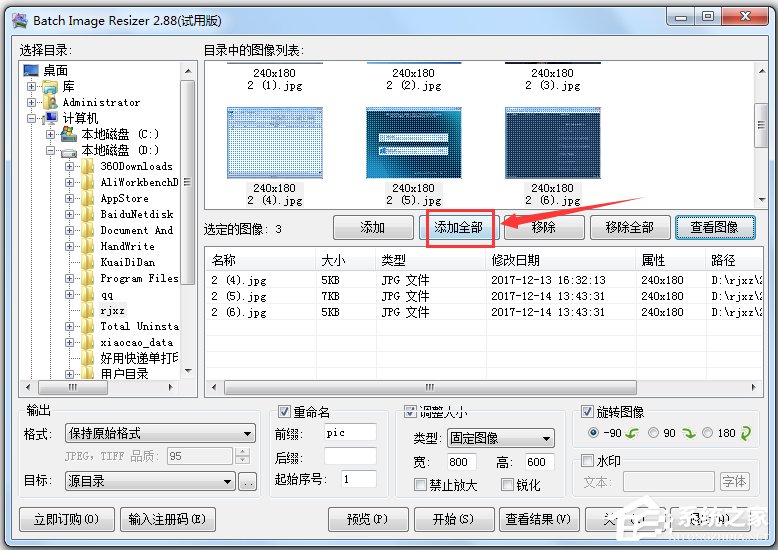This screenshot has width=778, height=550.
Task: Click the 库 library folder icon
Action: [x=50, y=87]
